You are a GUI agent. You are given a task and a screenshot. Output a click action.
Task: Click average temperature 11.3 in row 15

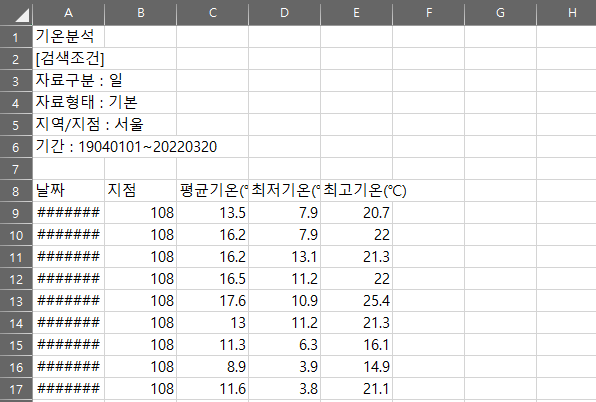point(212,345)
